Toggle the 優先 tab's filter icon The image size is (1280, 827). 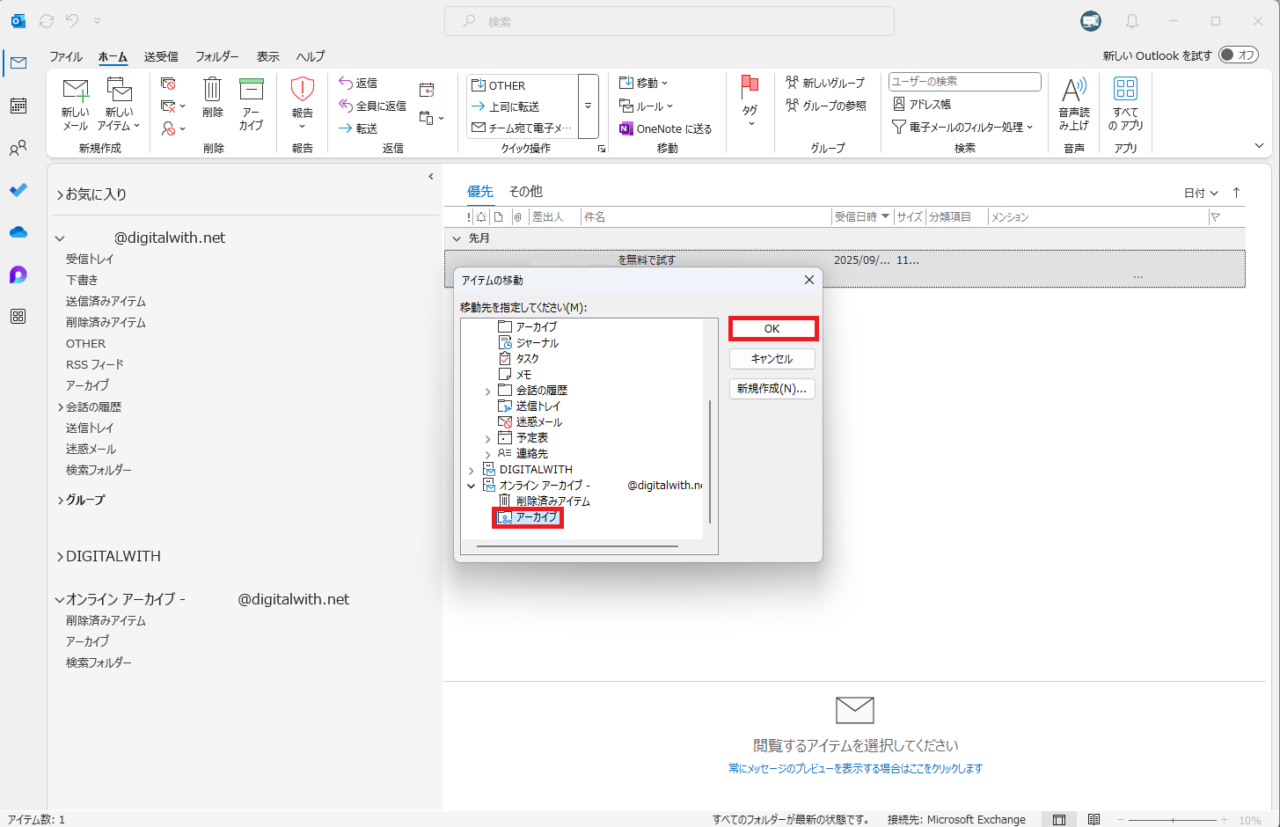(x=1215, y=216)
